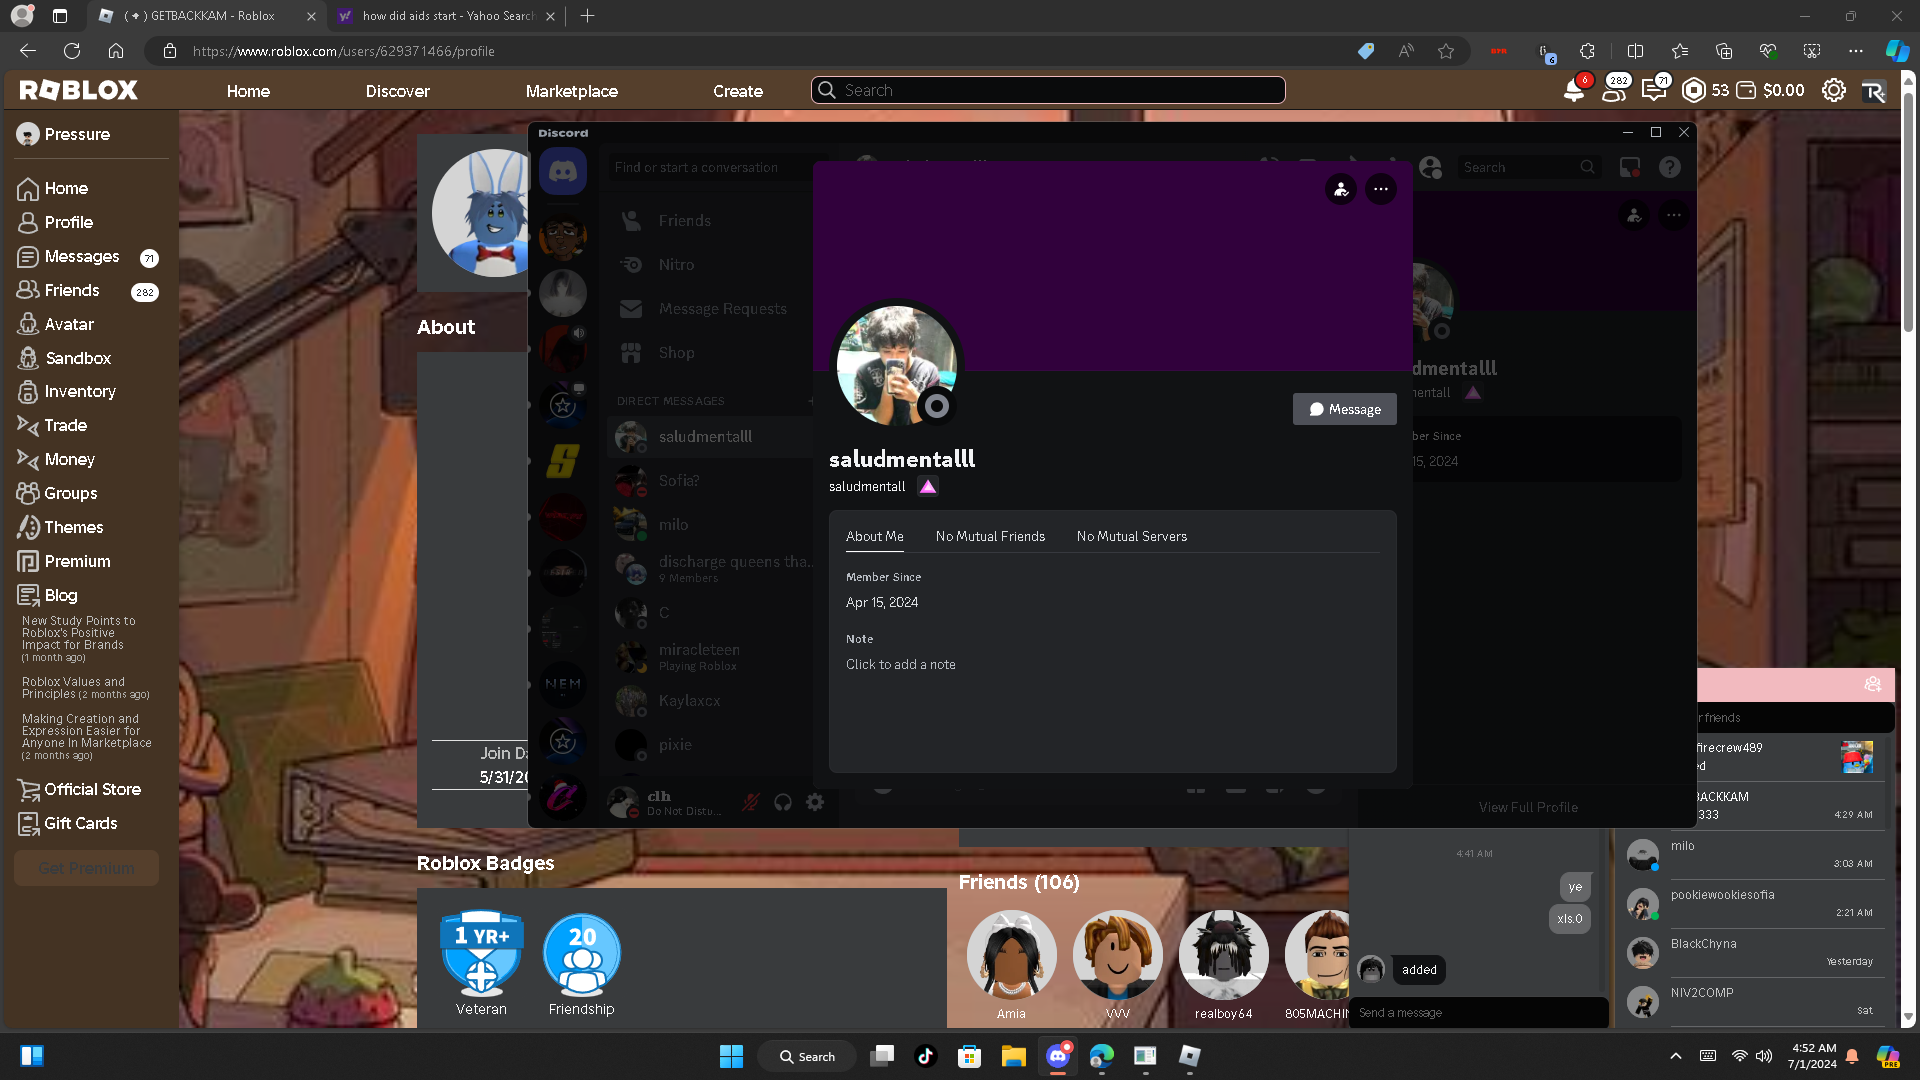Click Roblox search input field
This screenshot has width=1920, height=1080.
click(1048, 90)
